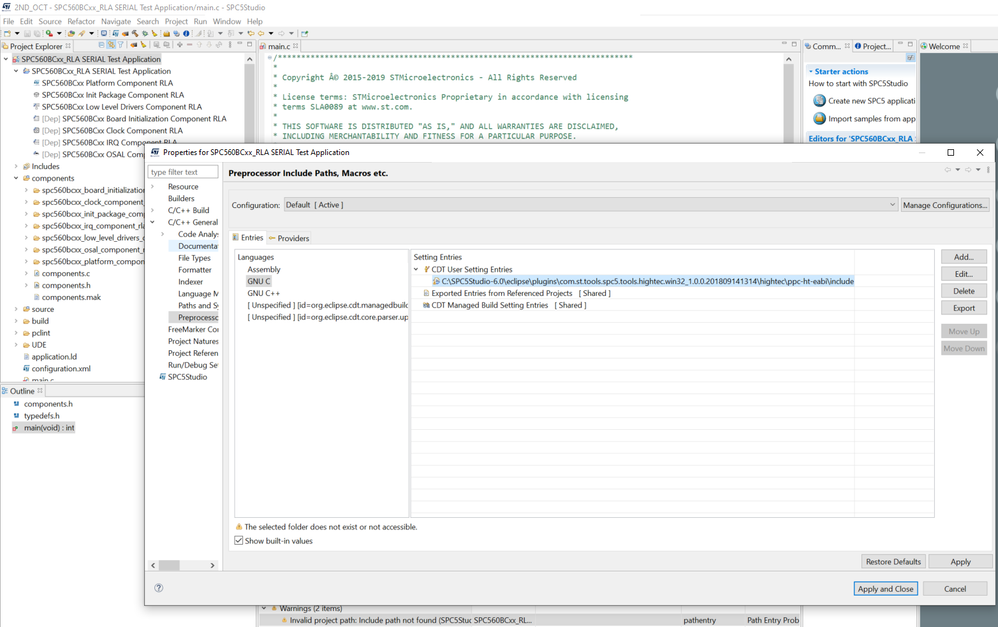Click the New wizard icon in main toolbar

tap(8, 33)
